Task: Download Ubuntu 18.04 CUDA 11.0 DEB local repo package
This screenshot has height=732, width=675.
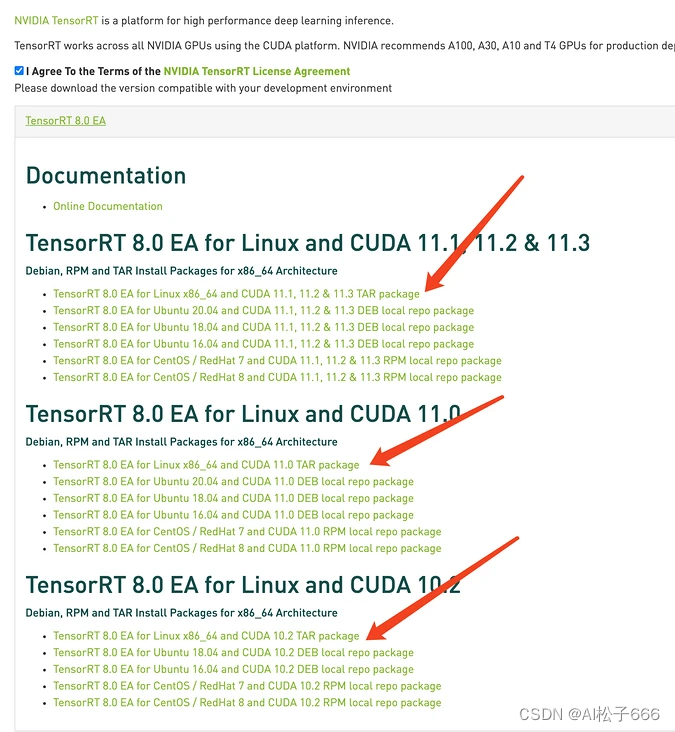Action: (233, 499)
